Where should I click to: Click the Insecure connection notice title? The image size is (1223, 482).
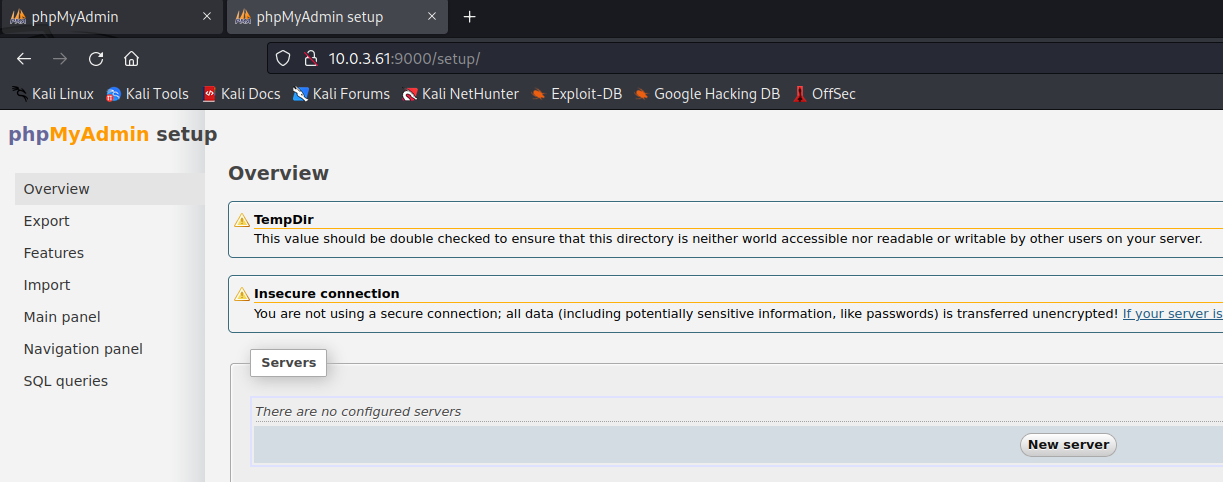[327, 294]
